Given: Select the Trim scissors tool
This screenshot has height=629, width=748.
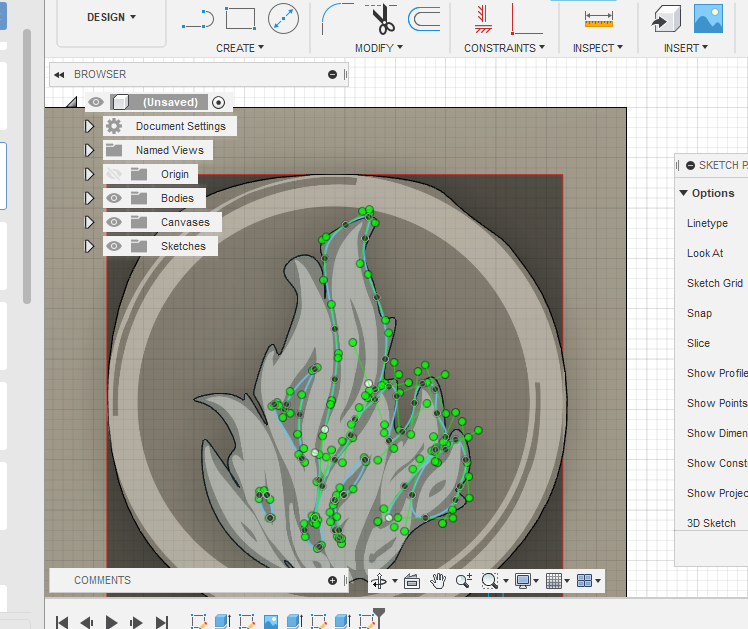Looking at the screenshot, I should pyautogui.click(x=382, y=19).
